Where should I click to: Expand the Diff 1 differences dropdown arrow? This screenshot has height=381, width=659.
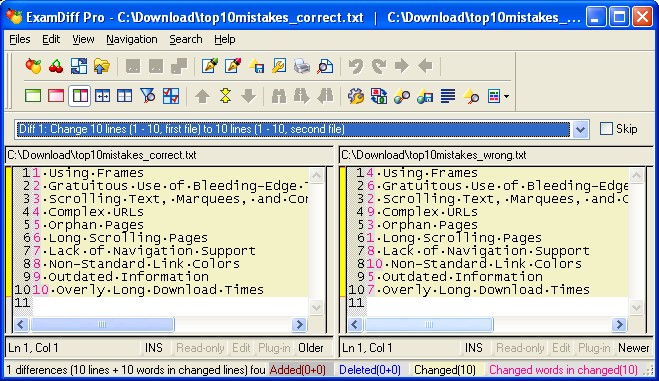(580, 129)
